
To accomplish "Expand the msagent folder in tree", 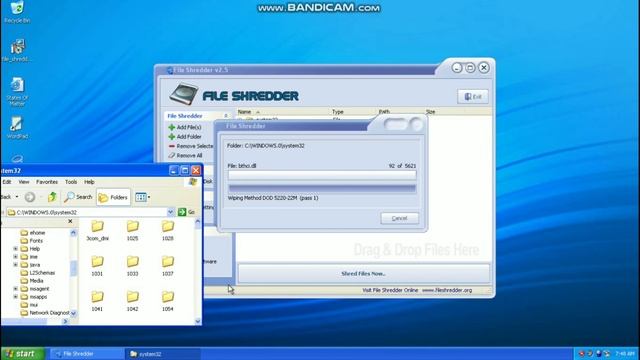I will [16, 289].
